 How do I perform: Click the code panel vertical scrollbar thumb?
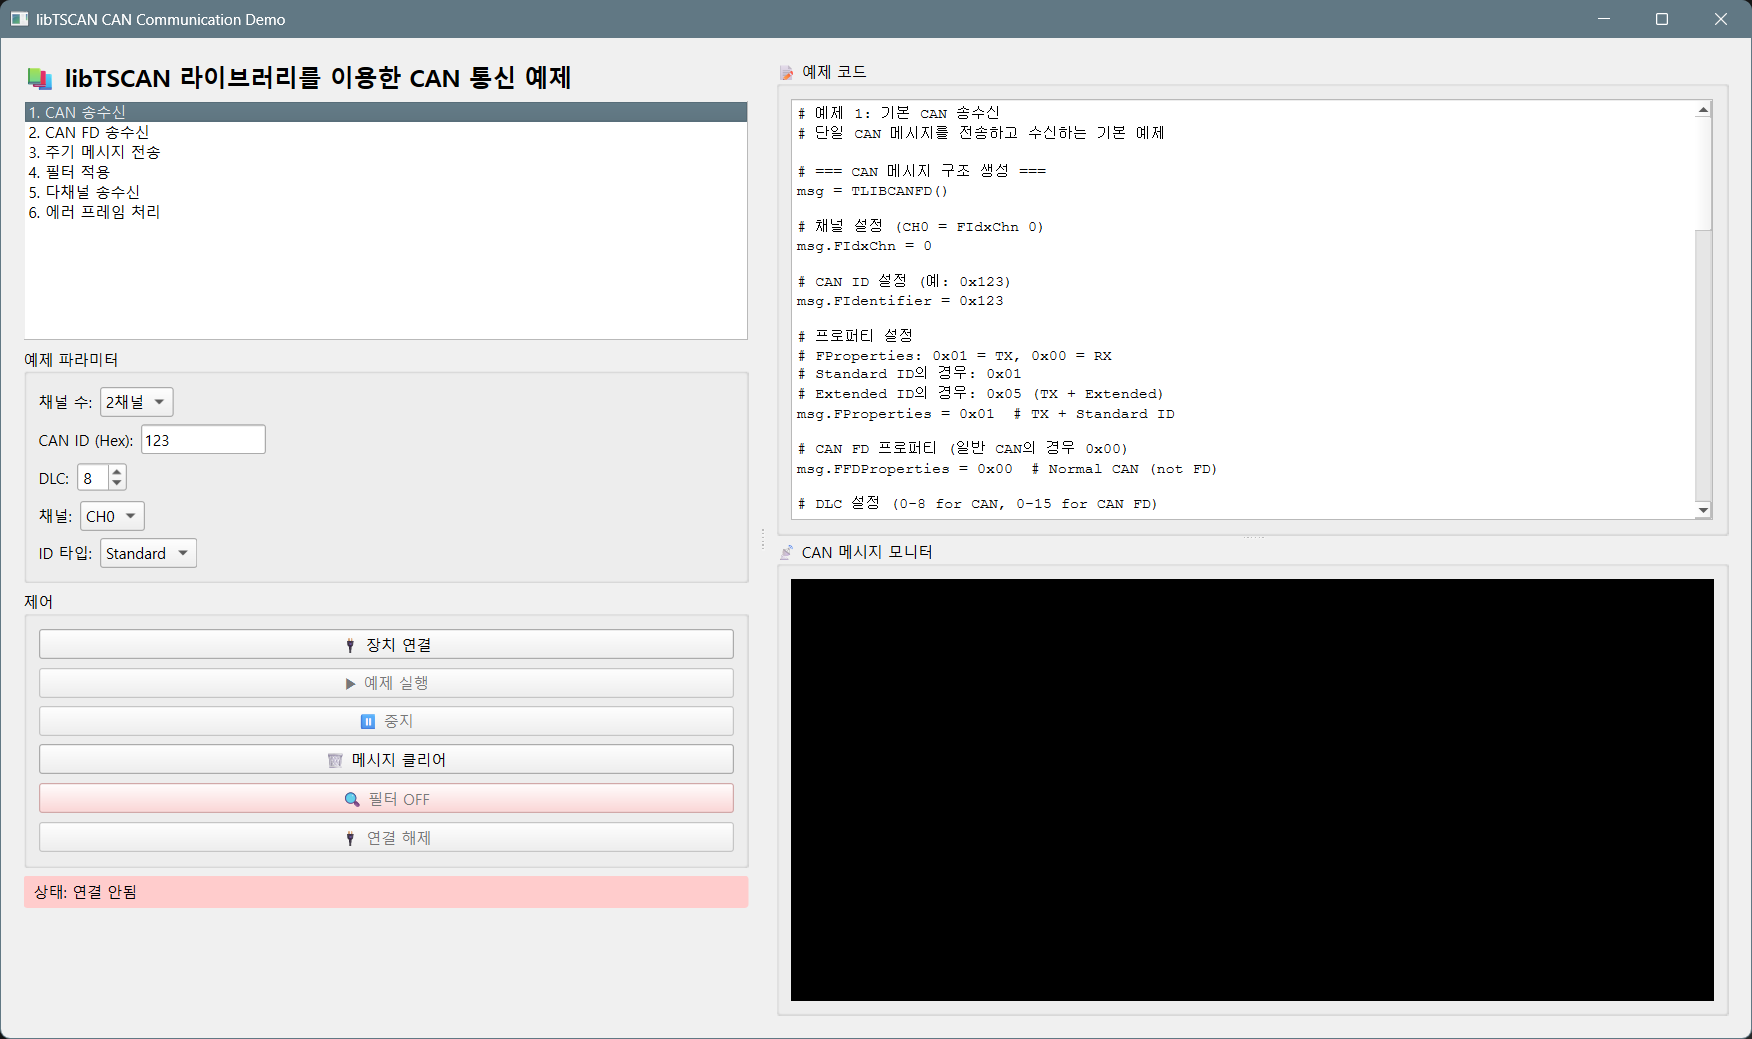[x=1703, y=174]
